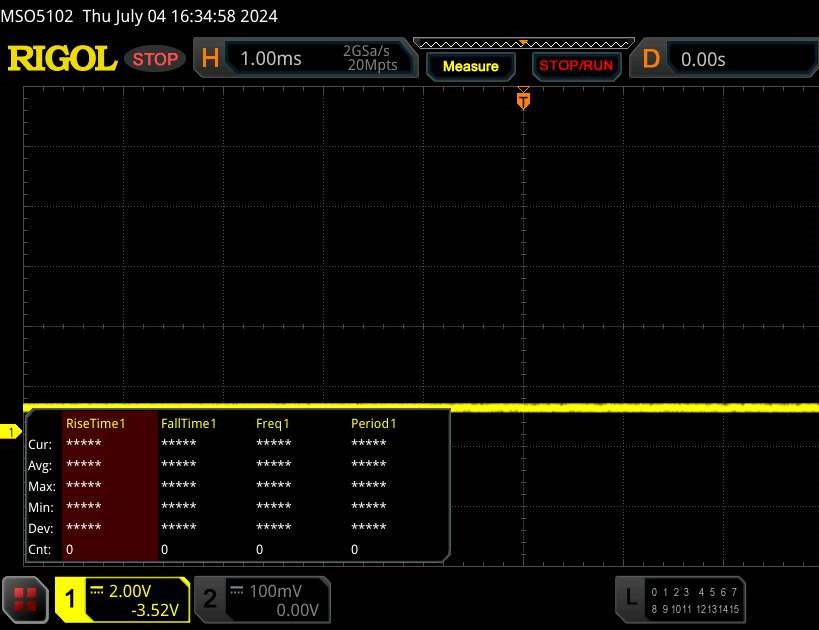Select the RiseTime1 measurement column
Image resolution: width=819 pixels, height=630 pixels.
96,423
